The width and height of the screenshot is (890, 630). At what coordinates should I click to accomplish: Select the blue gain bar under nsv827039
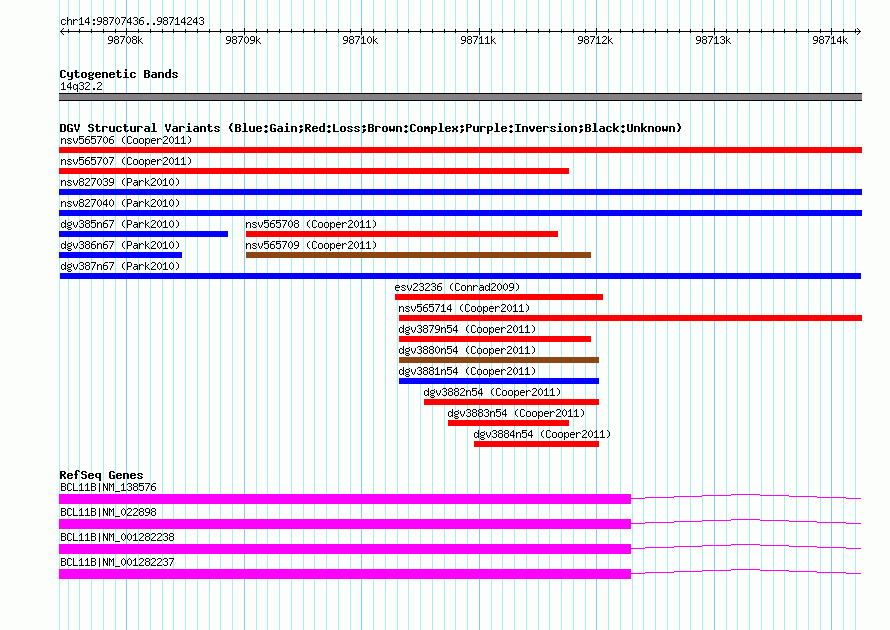point(460,192)
